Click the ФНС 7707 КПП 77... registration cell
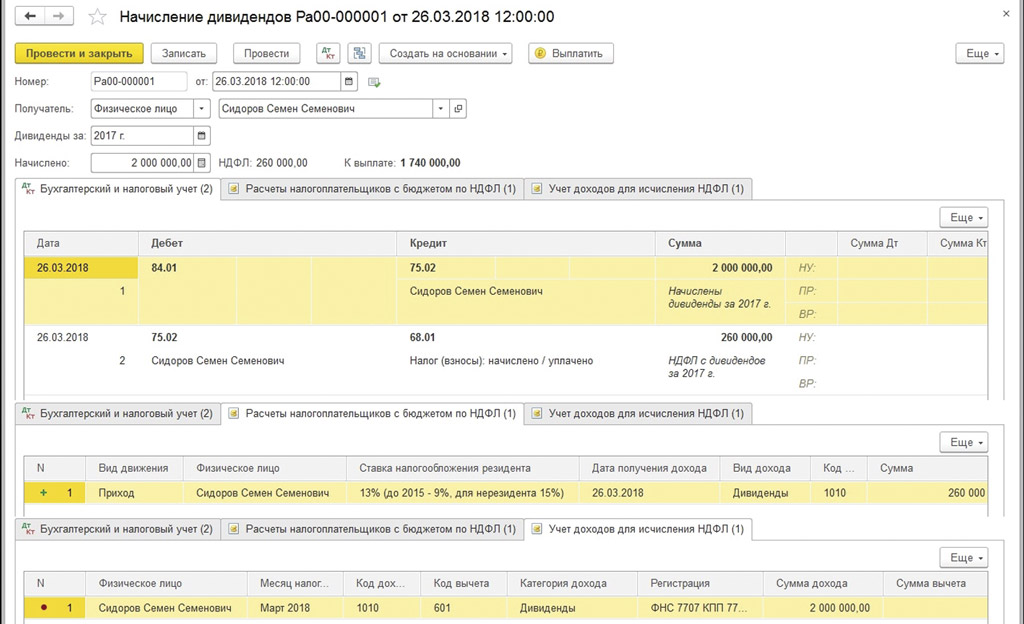 click(699, 608)
